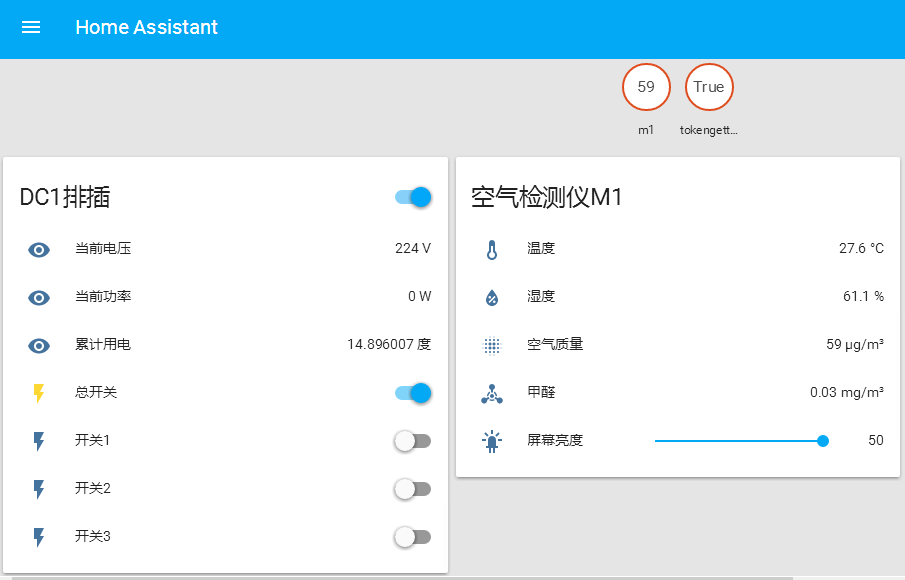Open the 湿度 entity label
This screenshot has height=580, width=905.
(x=541, y=297)
